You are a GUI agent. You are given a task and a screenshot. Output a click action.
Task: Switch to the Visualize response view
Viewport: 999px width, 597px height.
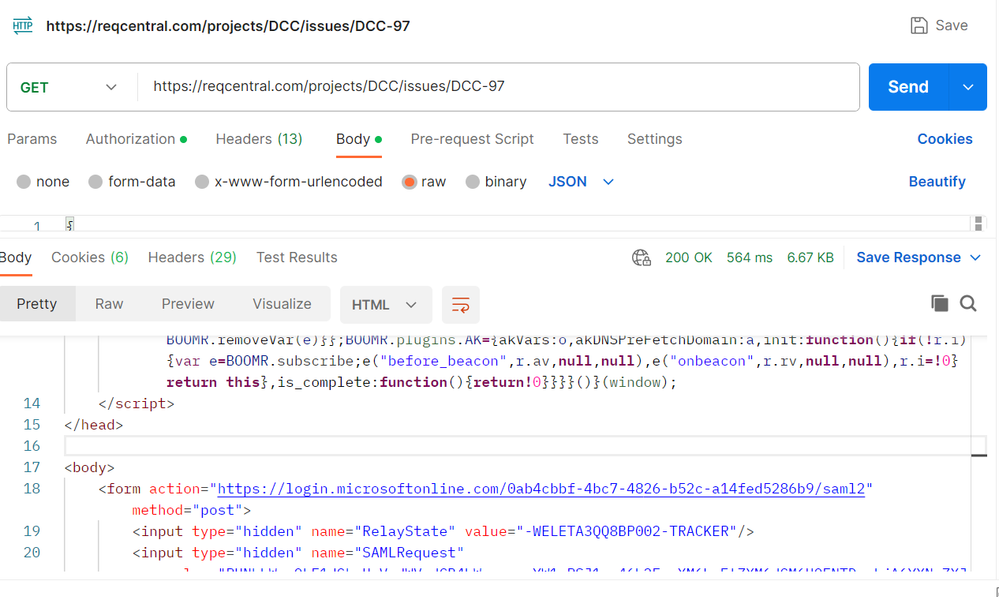282,304
